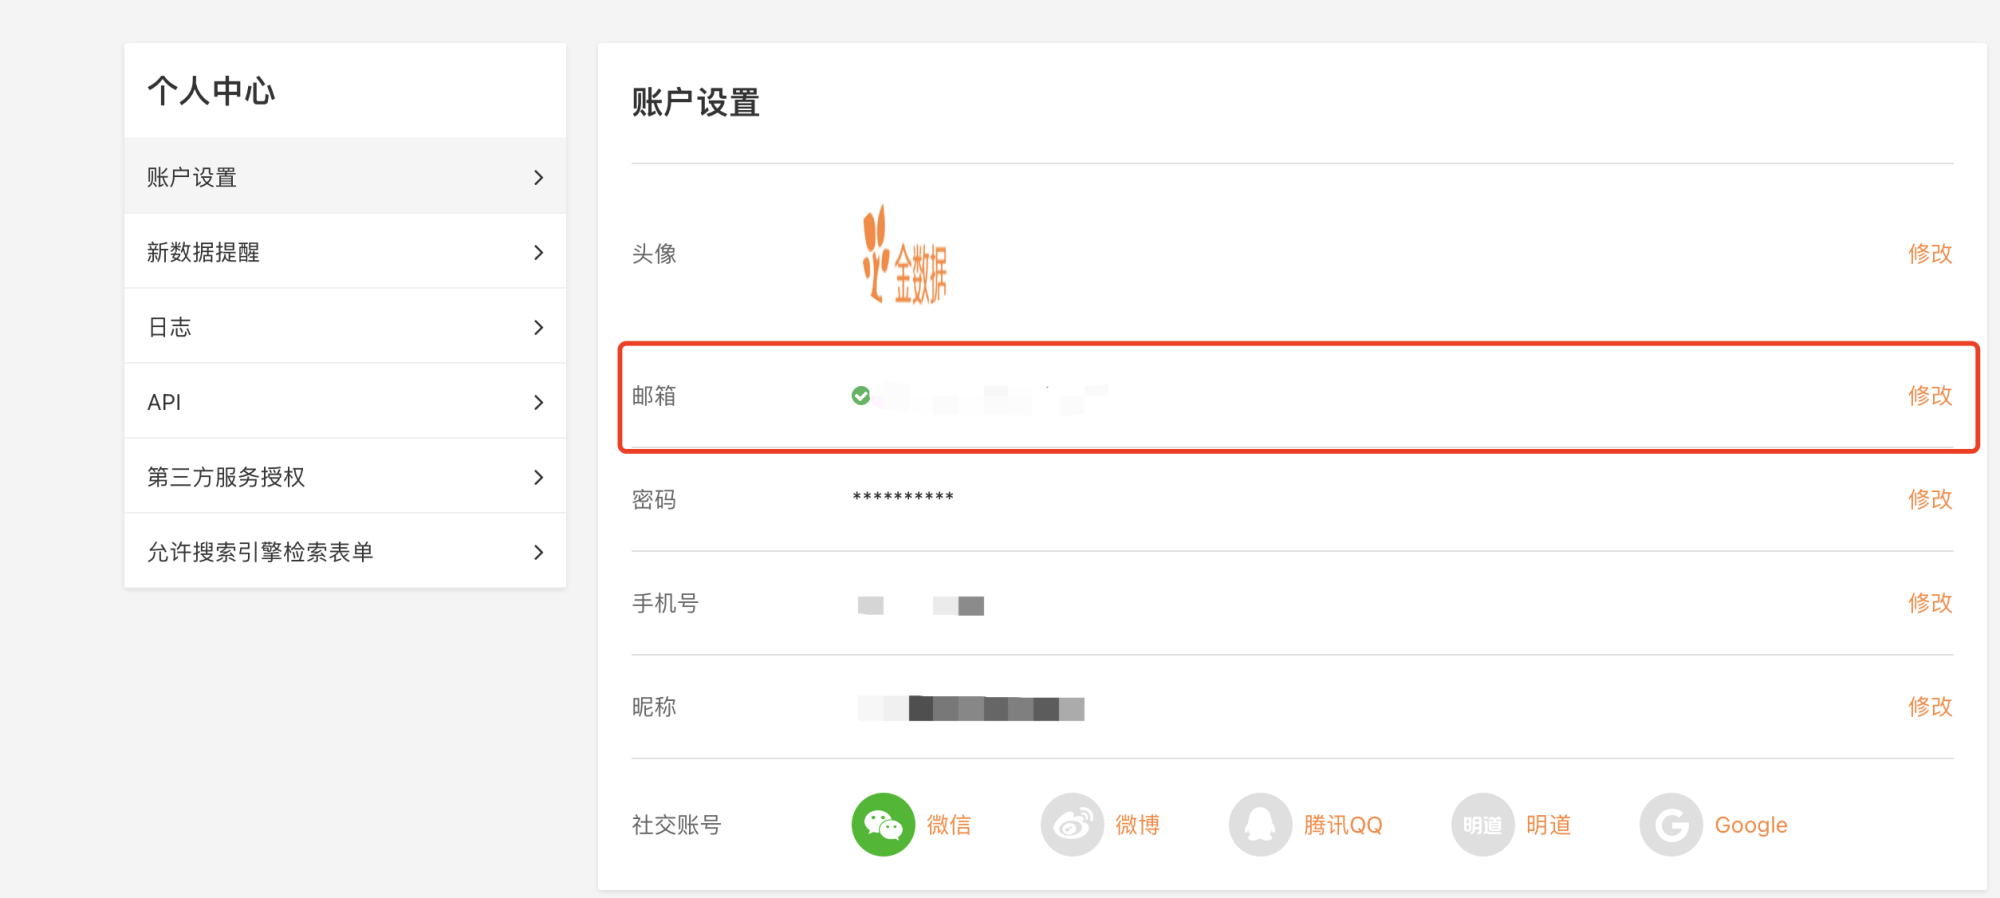Screen dimensions: 2000x898
Task: Click the 金数据 avatar image
Action: [905, 254]
